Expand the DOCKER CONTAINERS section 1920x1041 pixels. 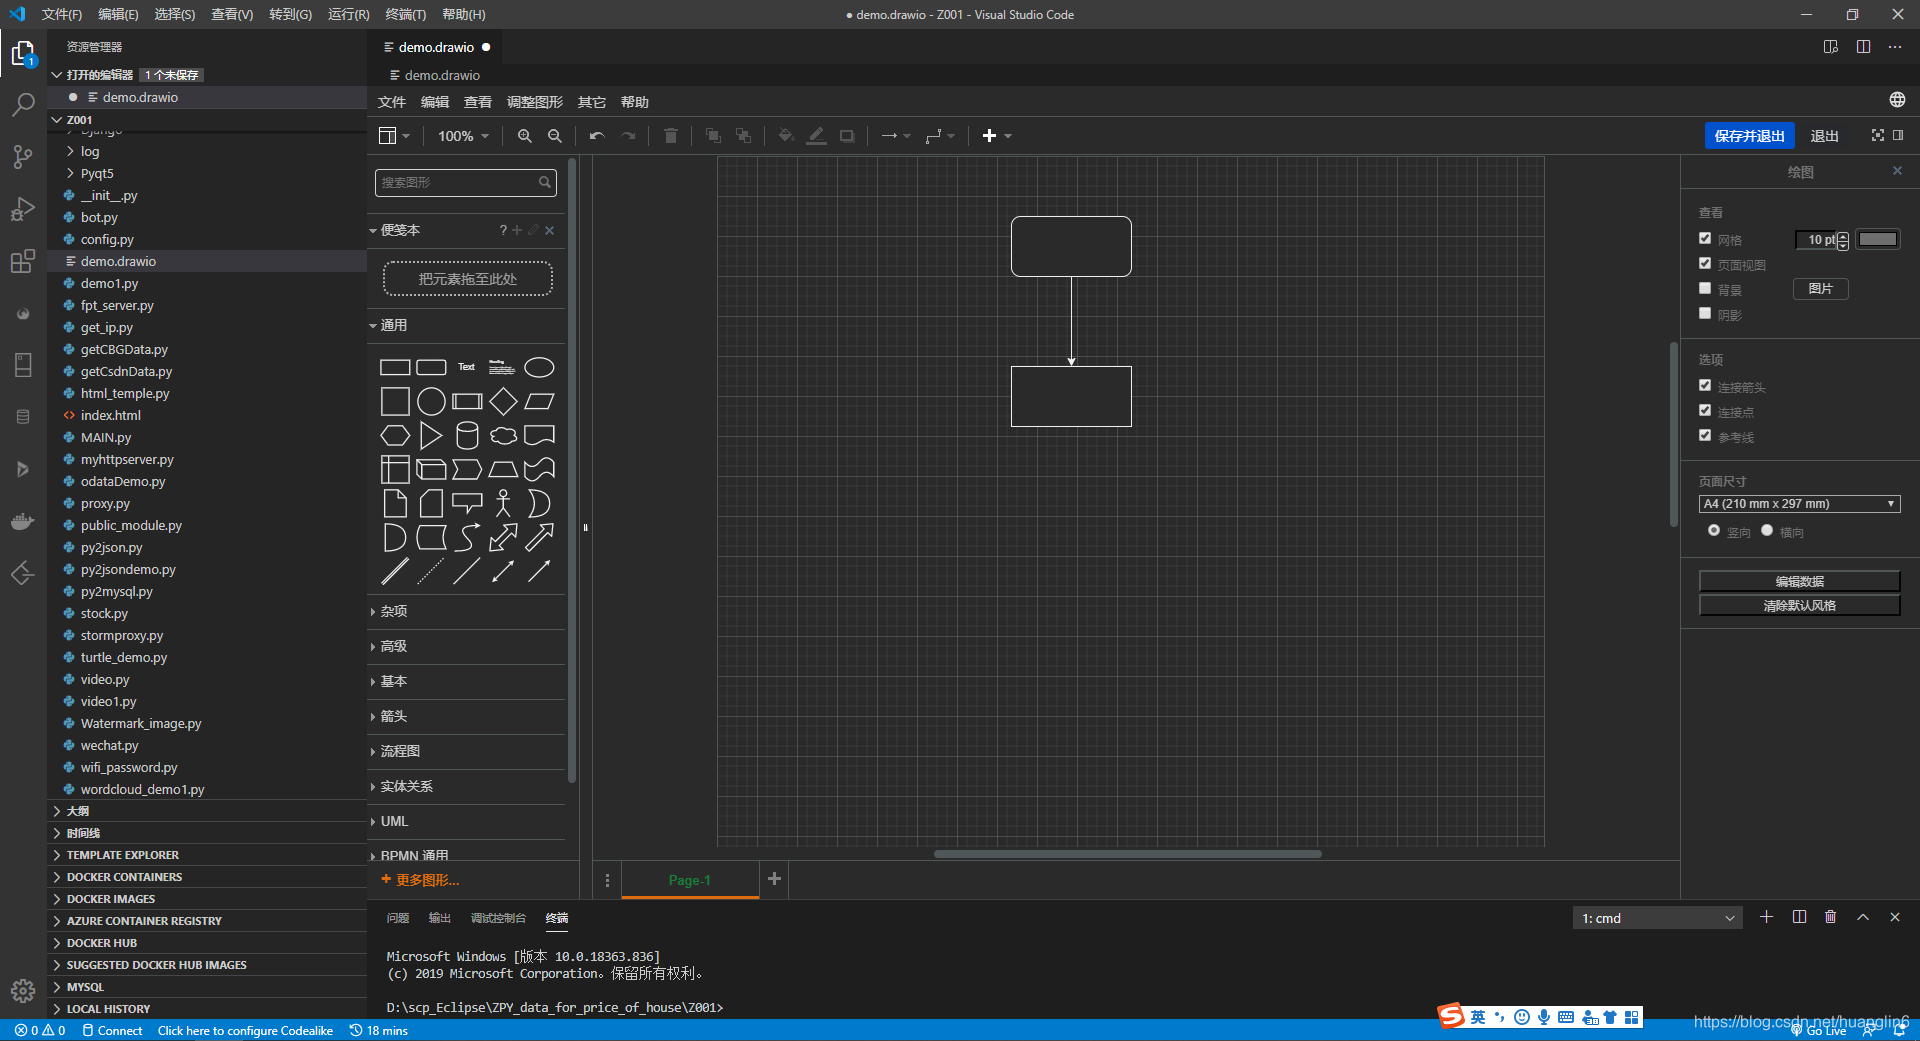pyautogui.click(x=207, y=877)
